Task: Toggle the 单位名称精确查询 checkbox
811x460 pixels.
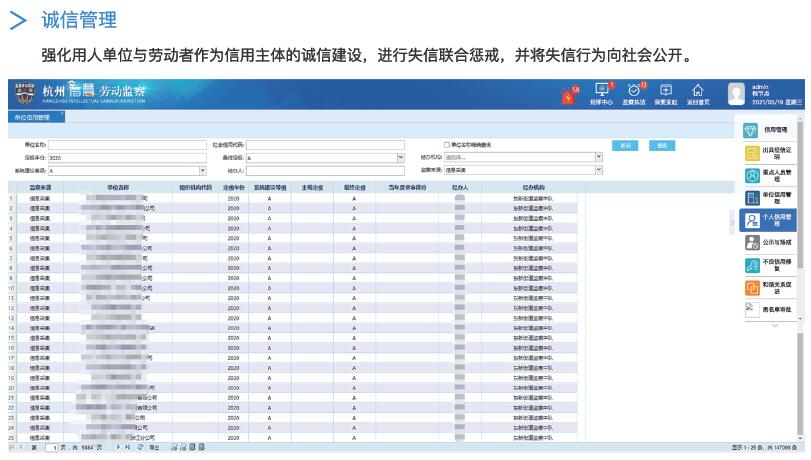Action: [x=447, y=145]
